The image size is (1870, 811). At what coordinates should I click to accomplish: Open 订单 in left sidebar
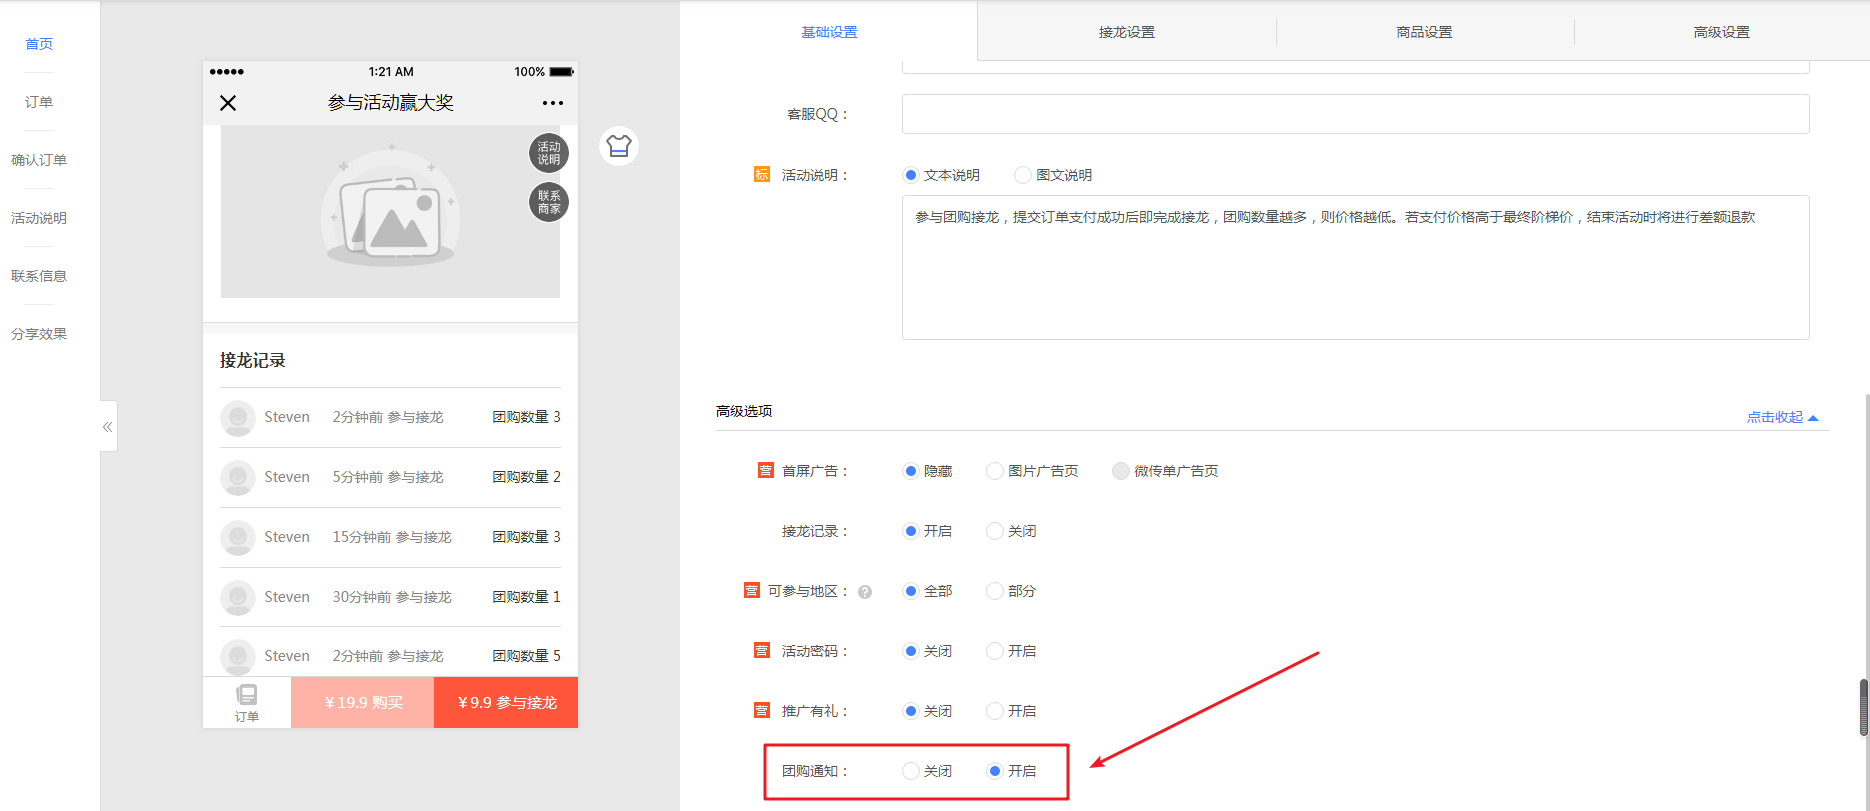pos(39,102)
